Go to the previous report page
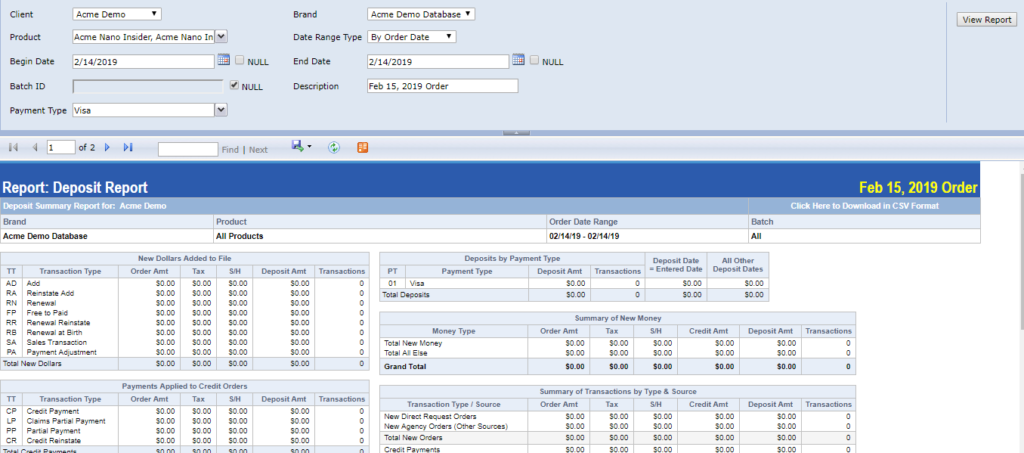Image resolution: width=1024 pixels, height=453 pixels. (35, 148)
